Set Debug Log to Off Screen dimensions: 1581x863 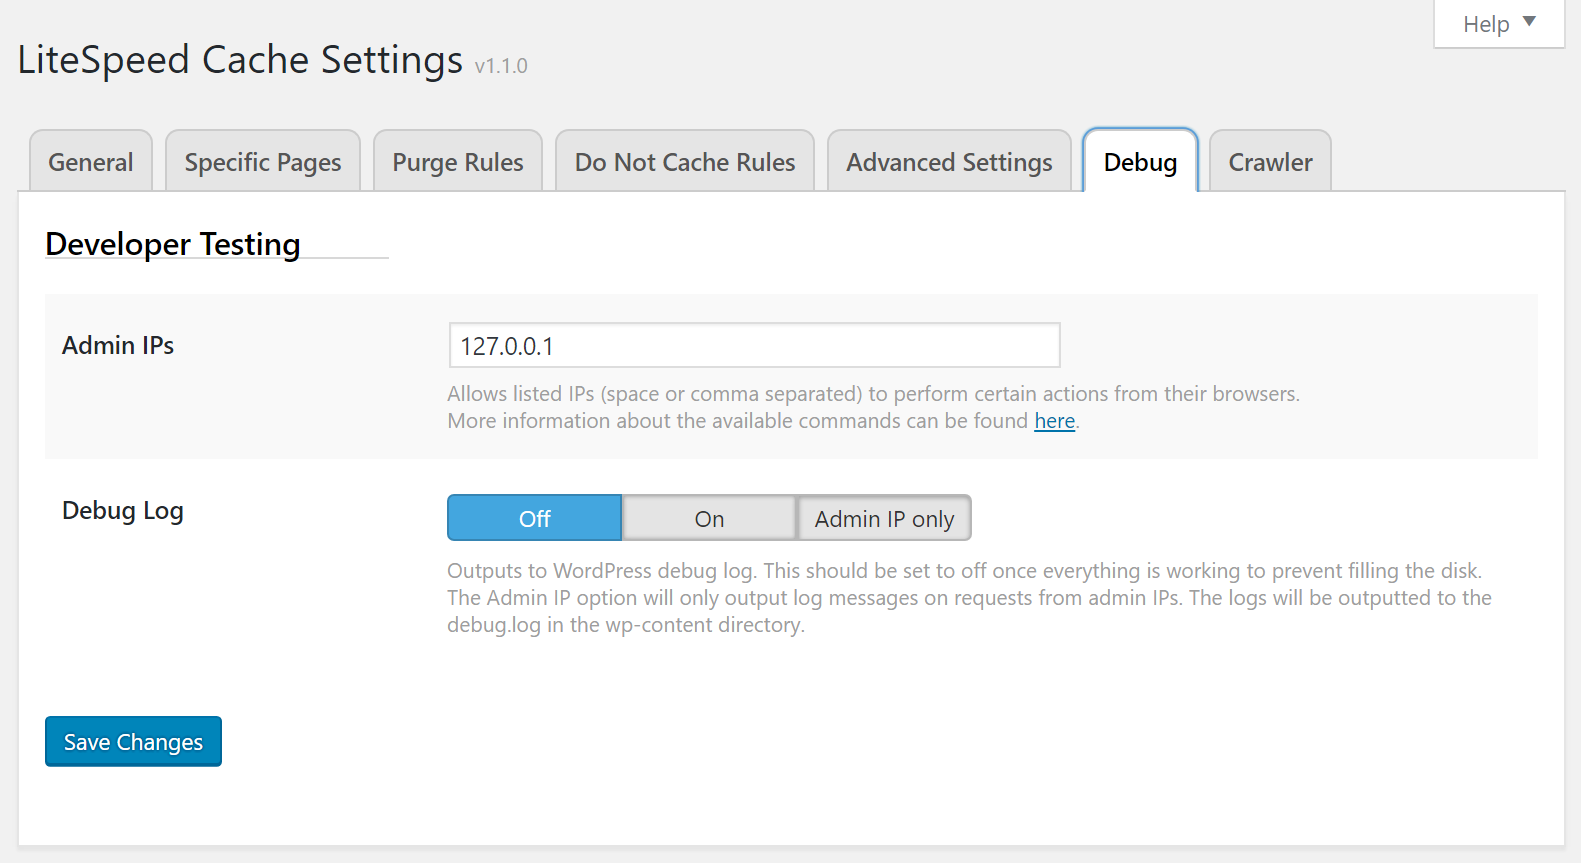534,518
